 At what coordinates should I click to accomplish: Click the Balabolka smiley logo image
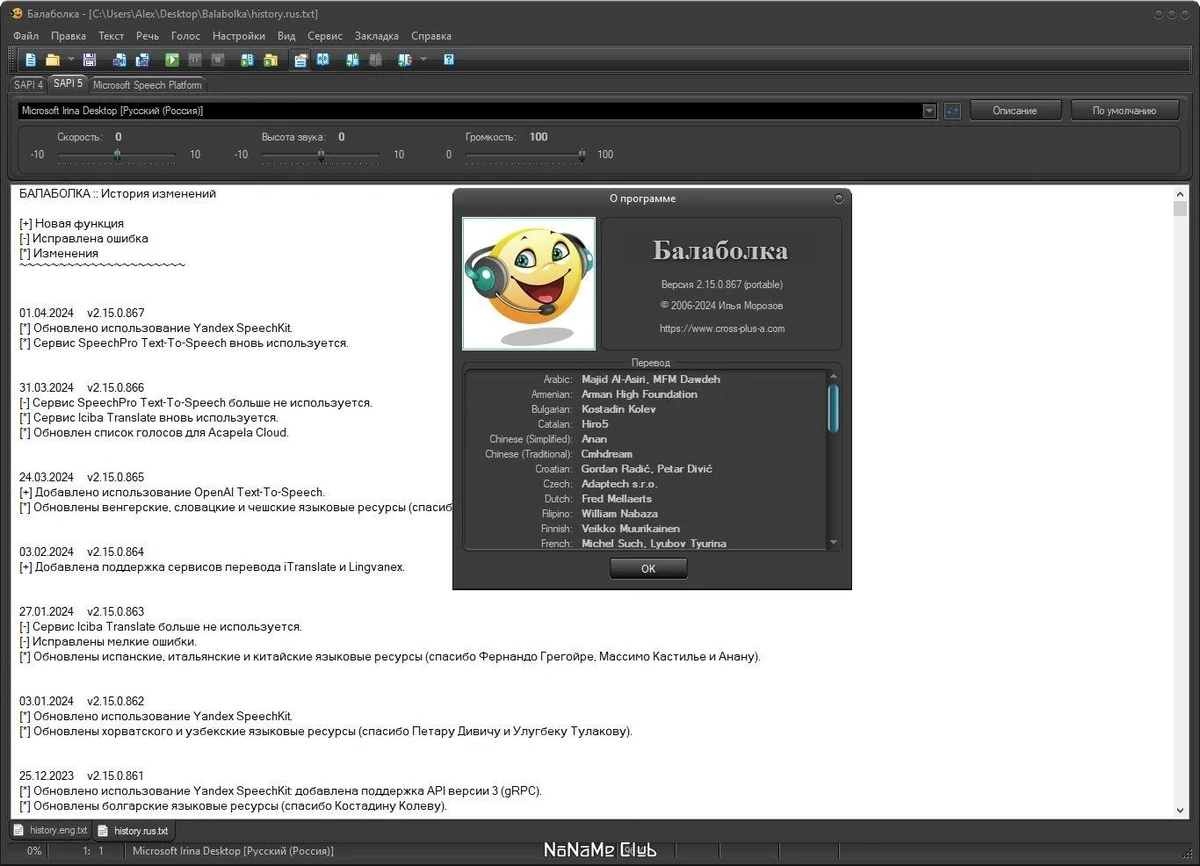point(529,284)
